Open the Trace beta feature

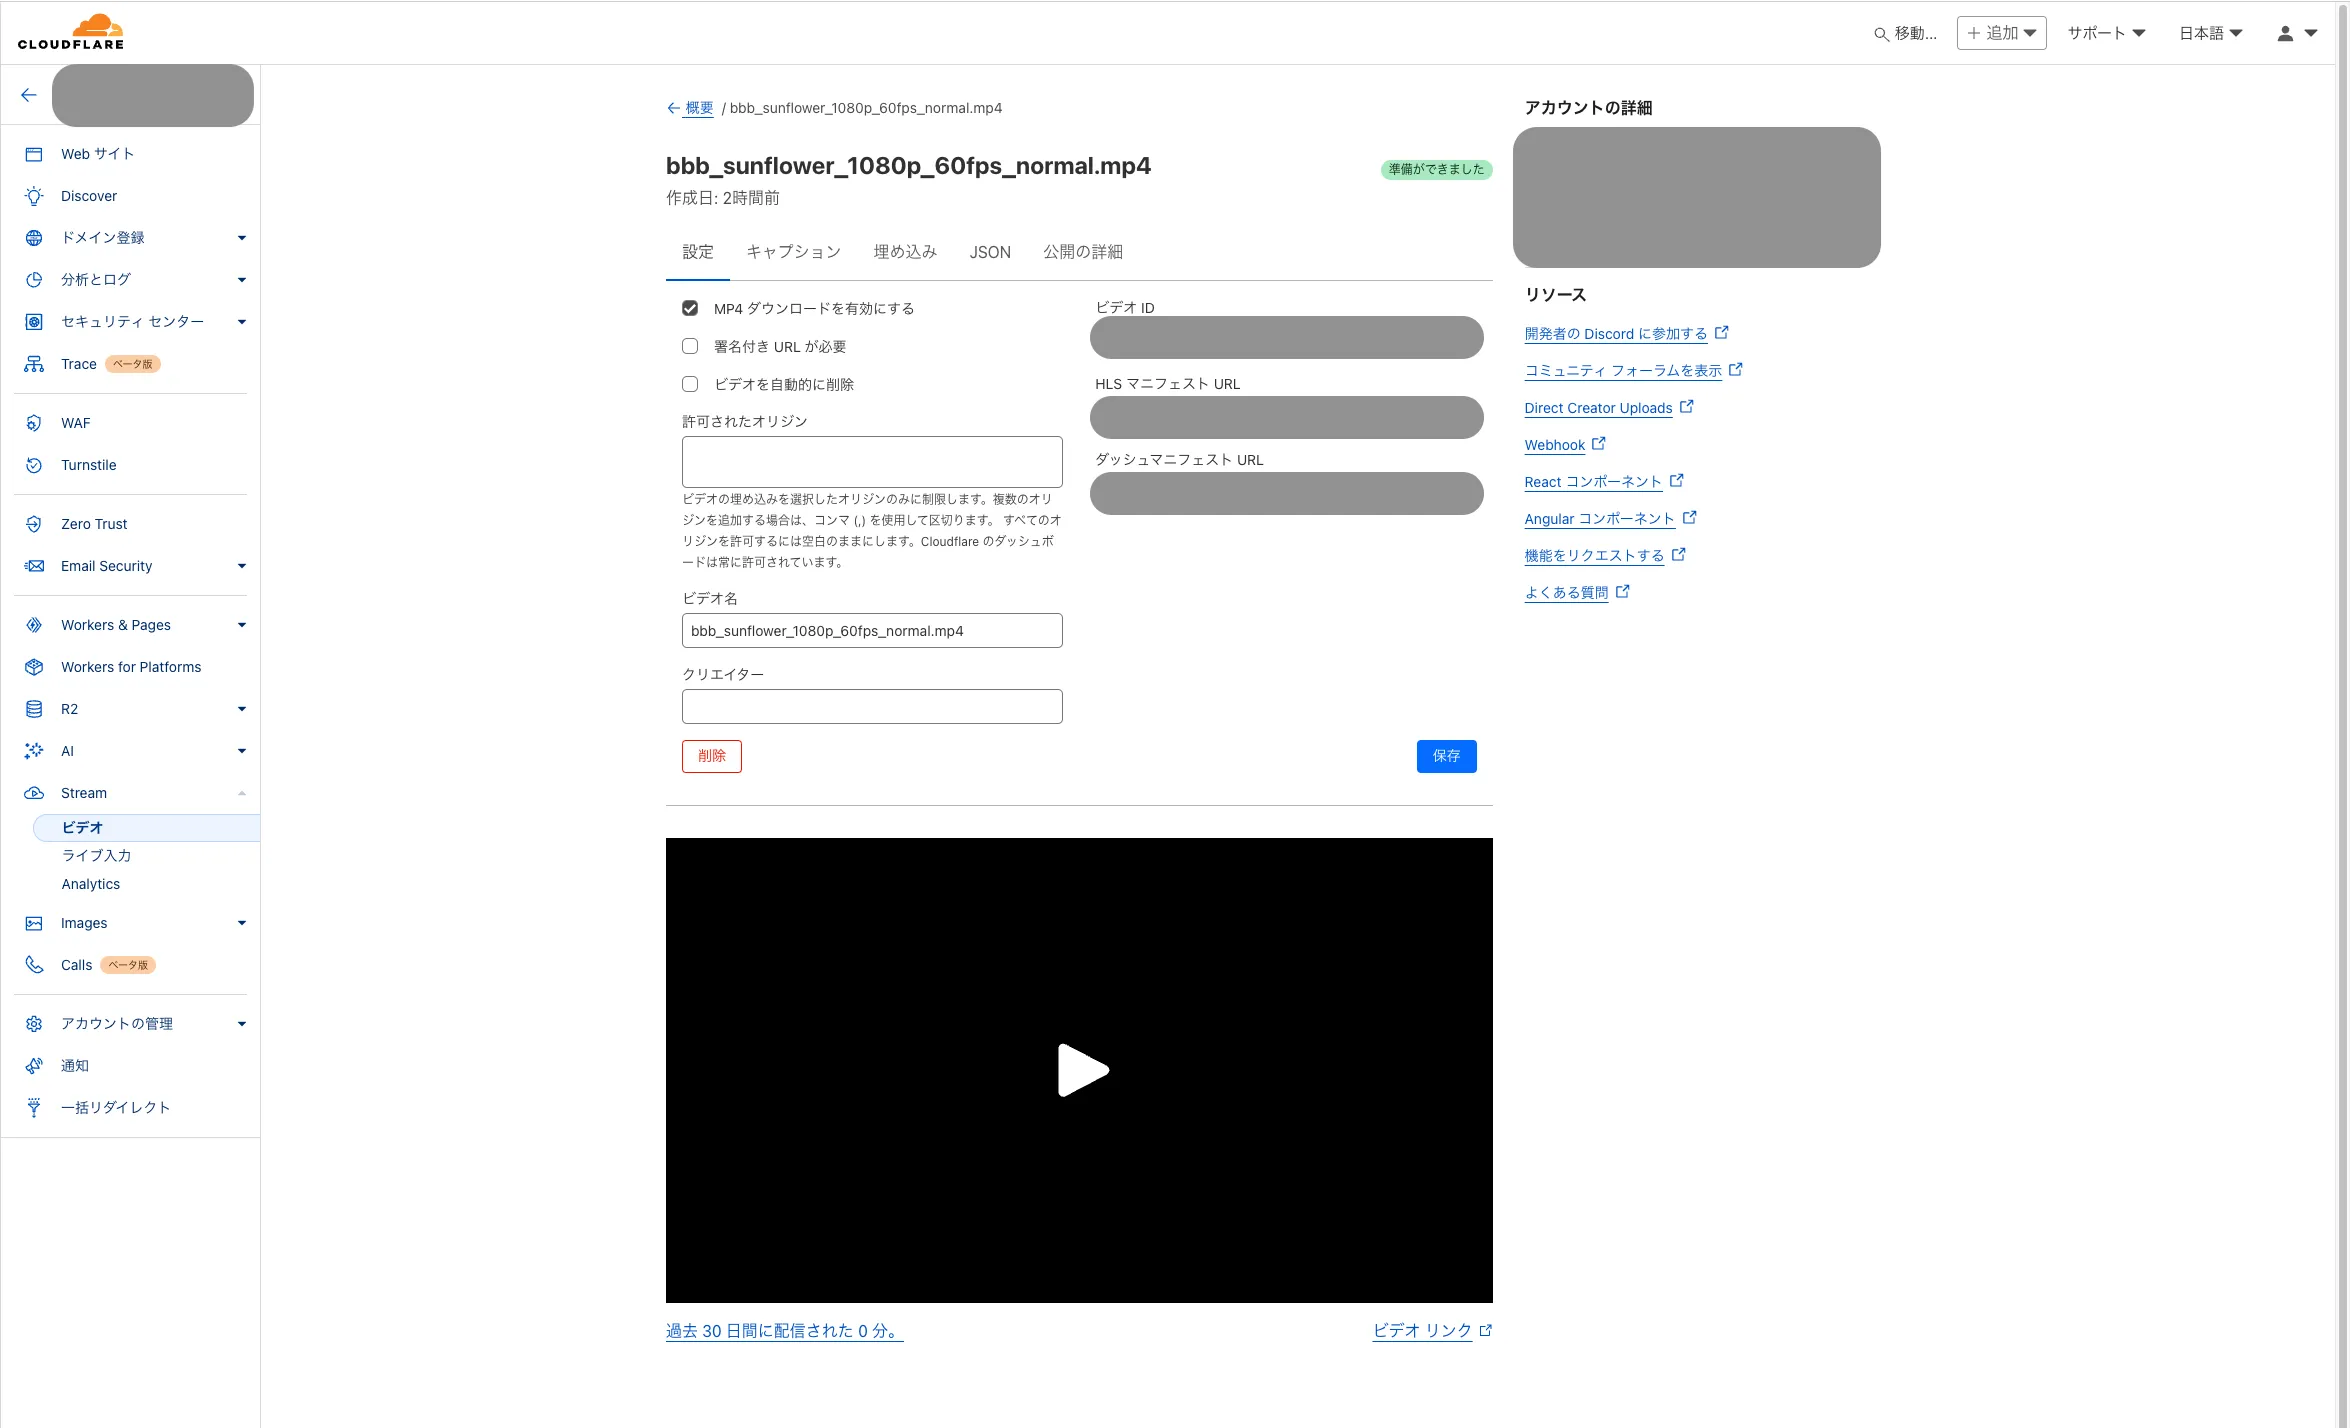click(79, 363)
